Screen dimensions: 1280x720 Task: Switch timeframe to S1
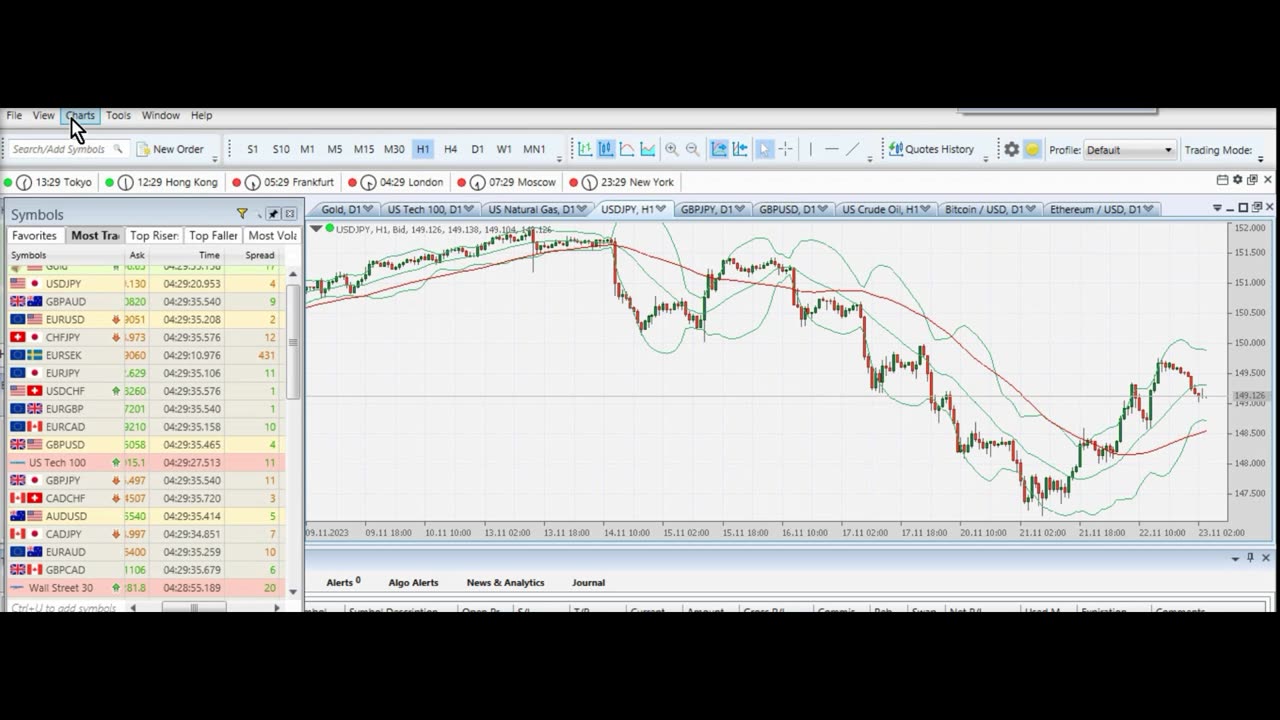click(252, 149)
